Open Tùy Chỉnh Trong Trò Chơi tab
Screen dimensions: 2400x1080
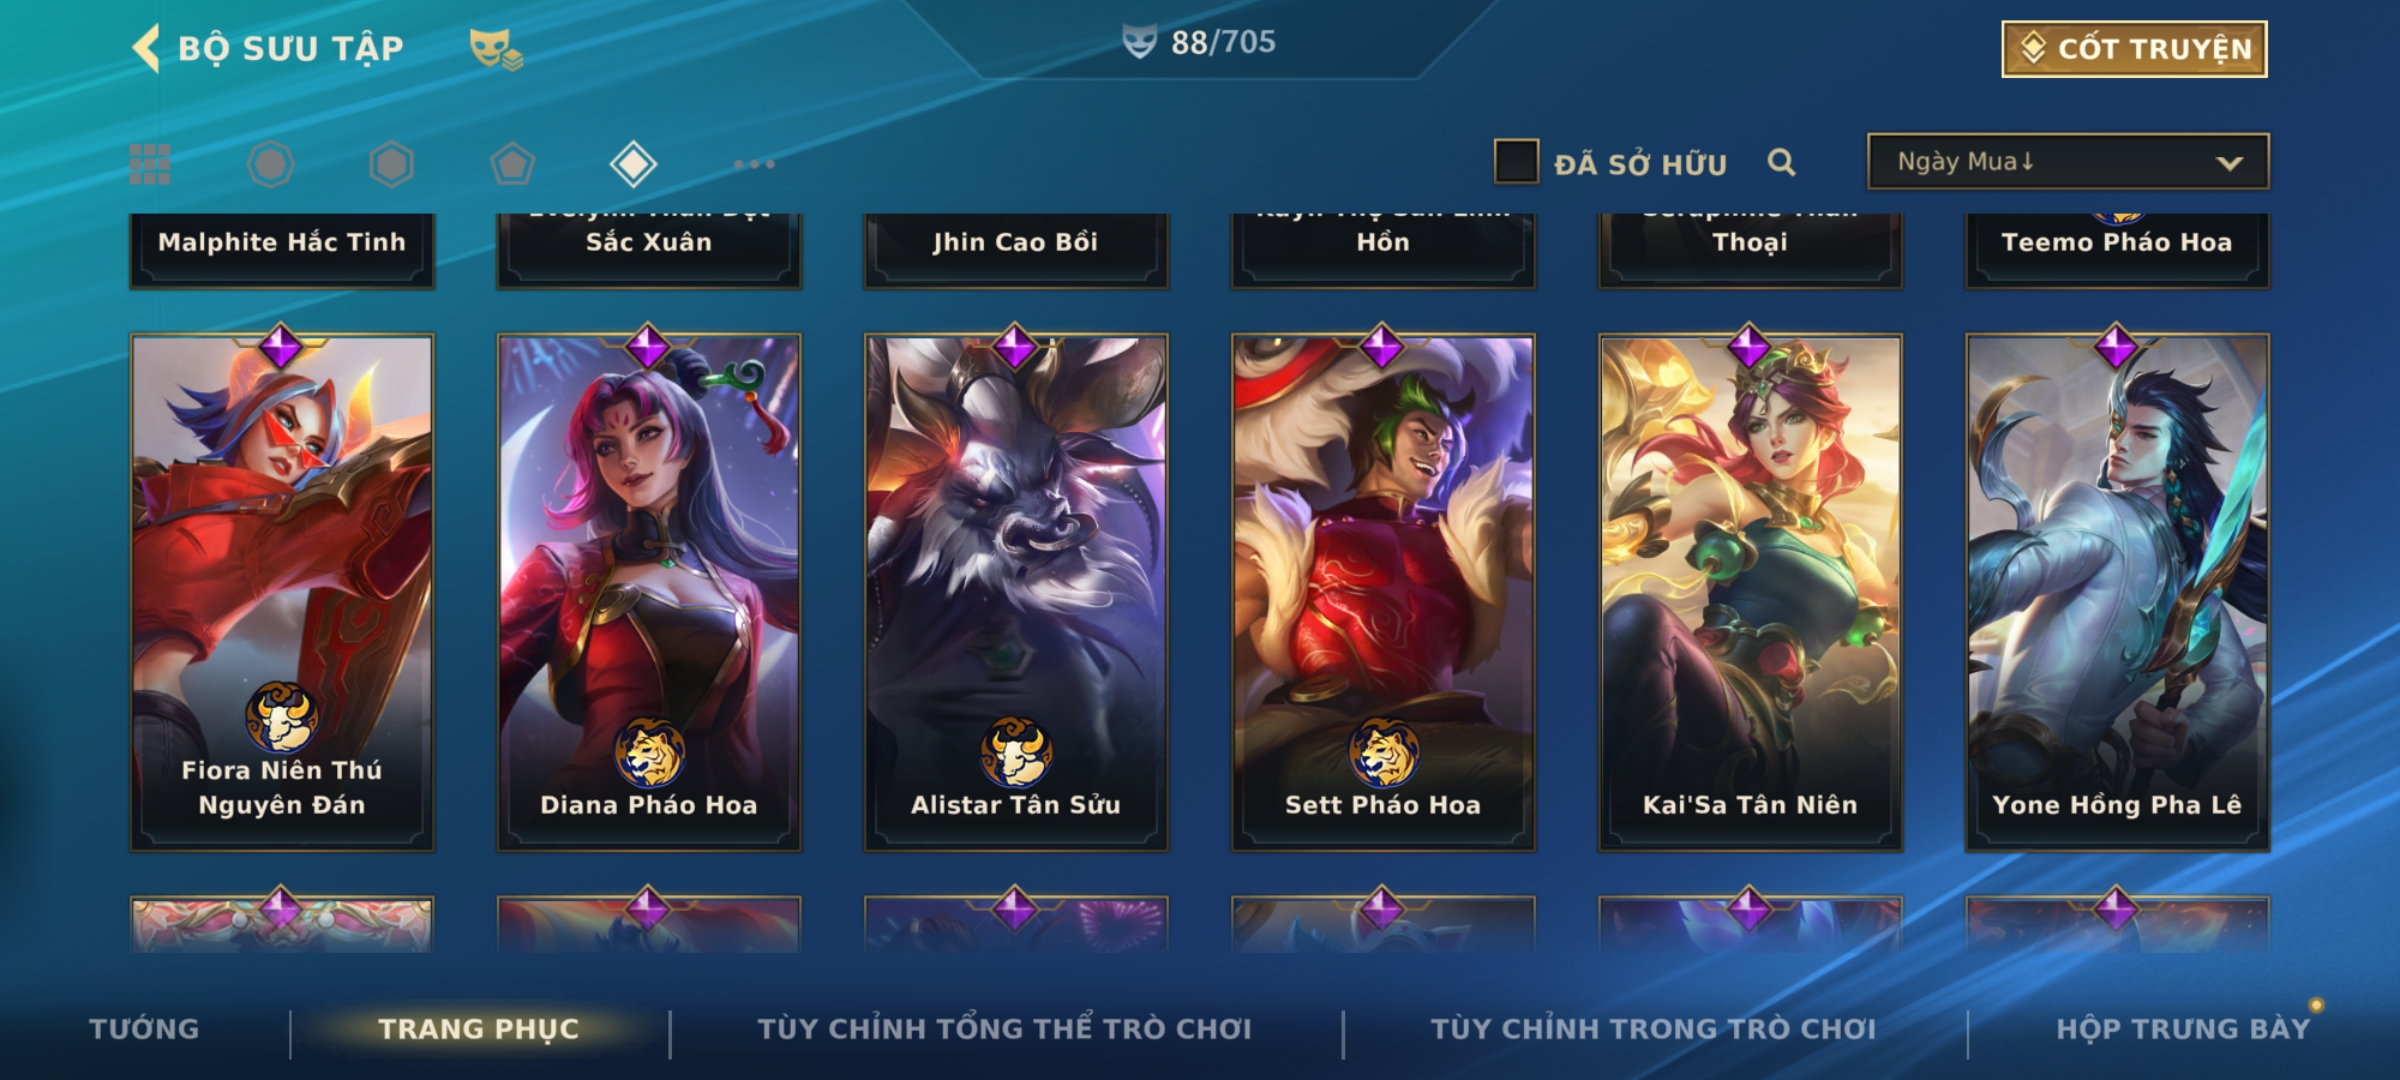tap(1653, 1029)
